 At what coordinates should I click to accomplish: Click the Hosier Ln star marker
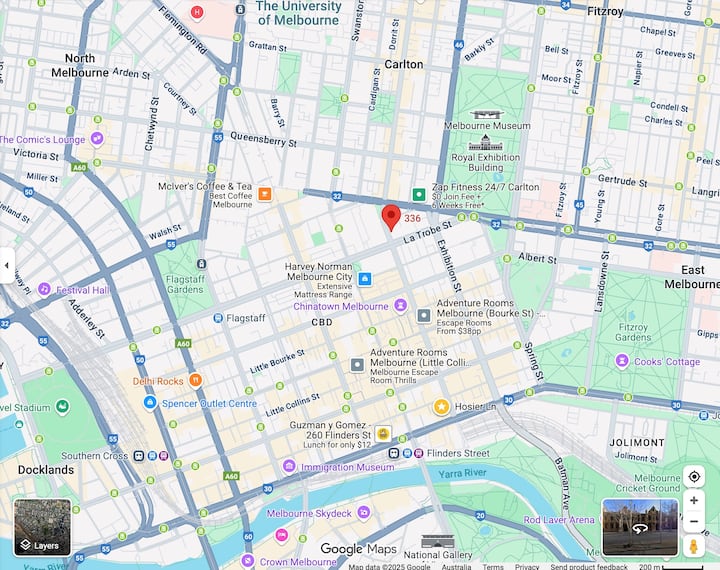coord(441,406)
